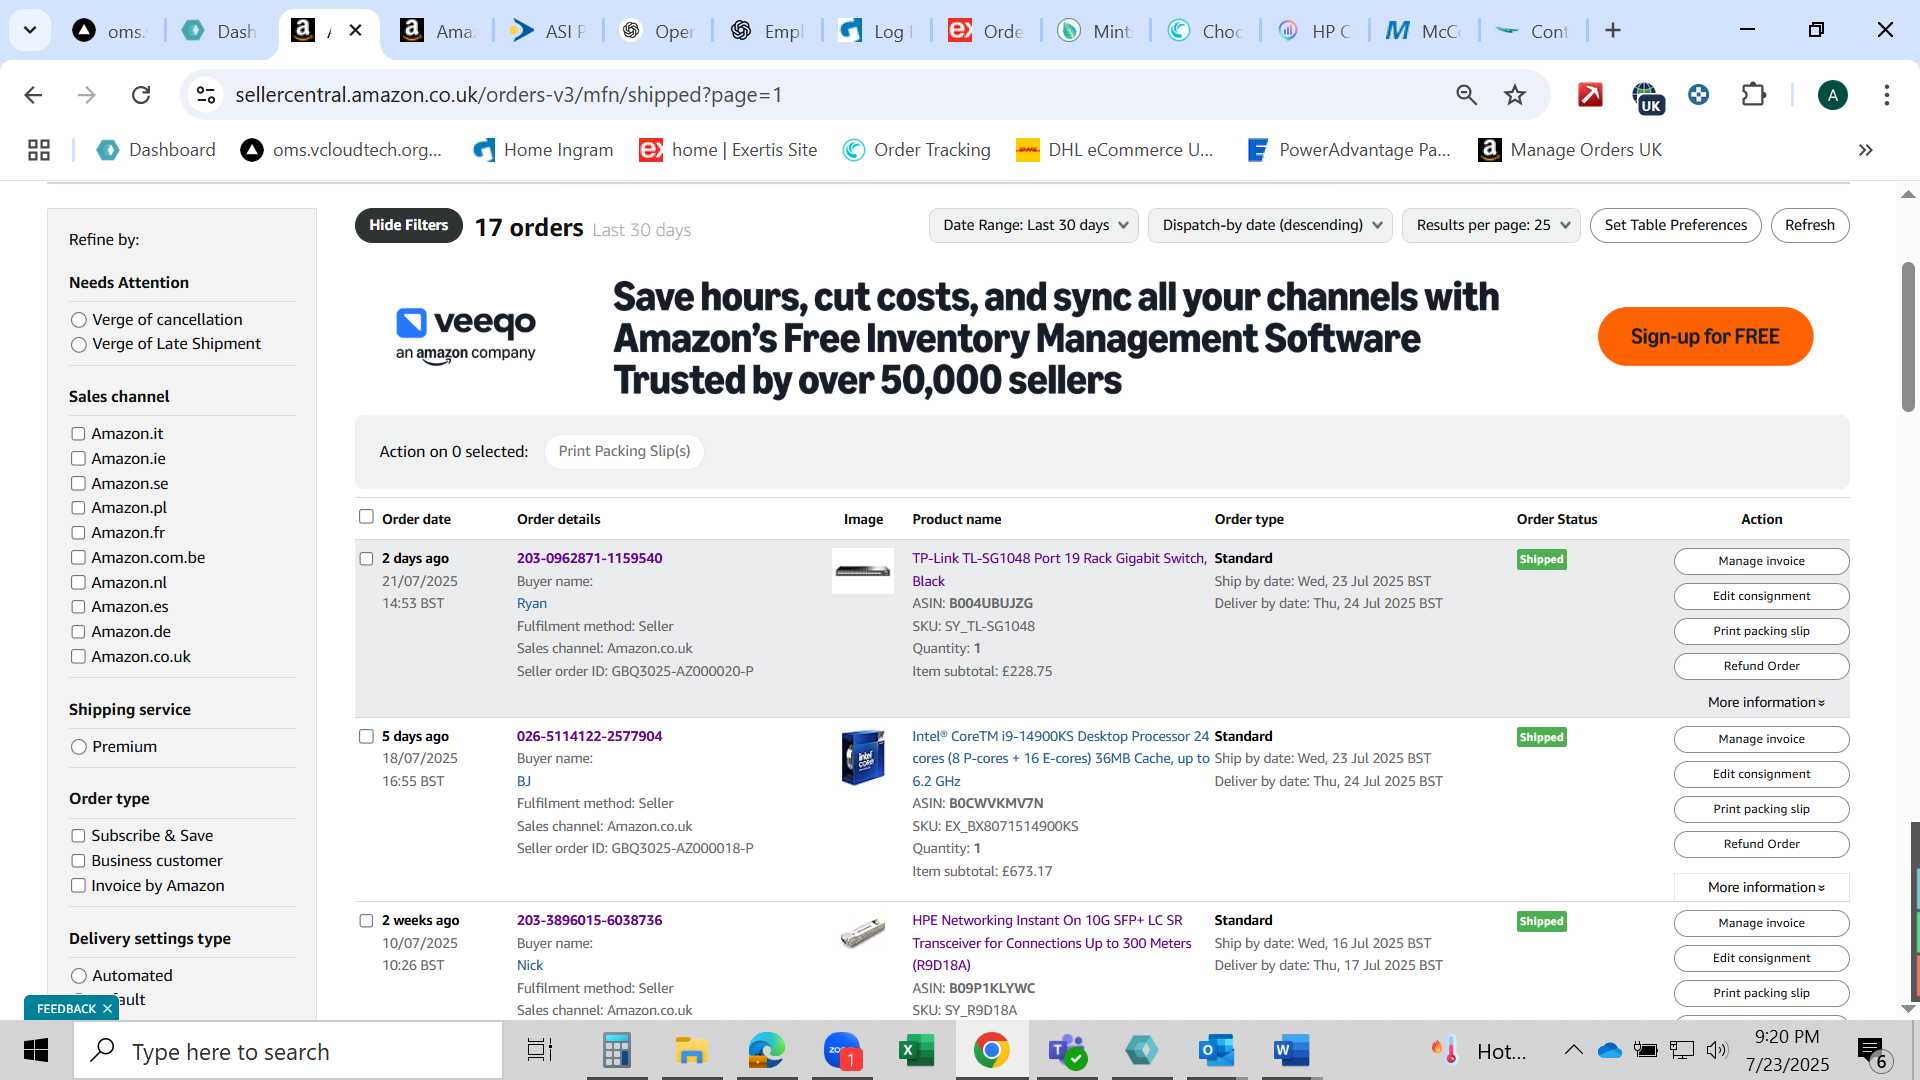Open site information icon in address bar
Viewport: 1920px width, 1080px height.
point(206,95)
